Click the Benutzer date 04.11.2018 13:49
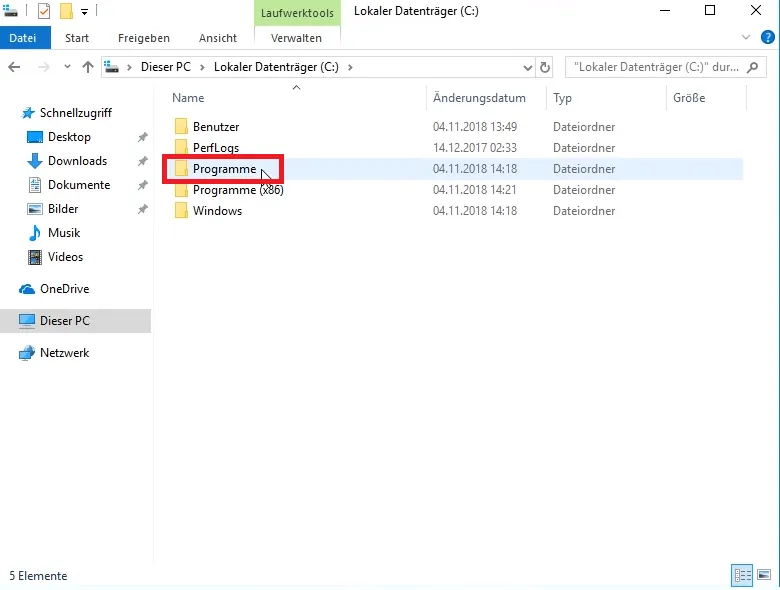Screen dimensions: 780x590 click(x=475, y=127)
